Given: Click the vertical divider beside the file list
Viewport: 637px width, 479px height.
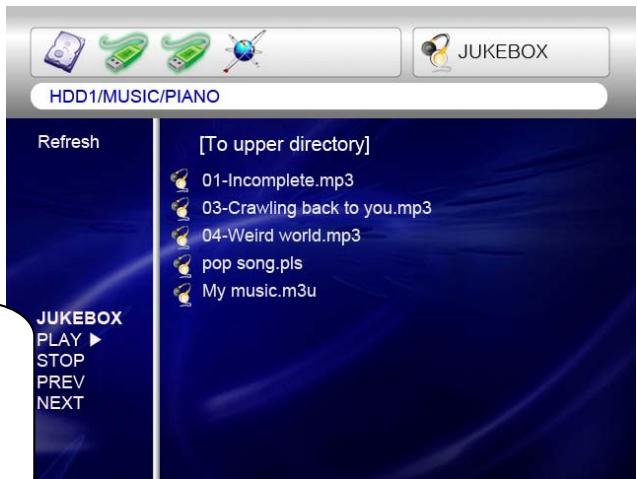Looking at the screenshot, I should (155, 300).
